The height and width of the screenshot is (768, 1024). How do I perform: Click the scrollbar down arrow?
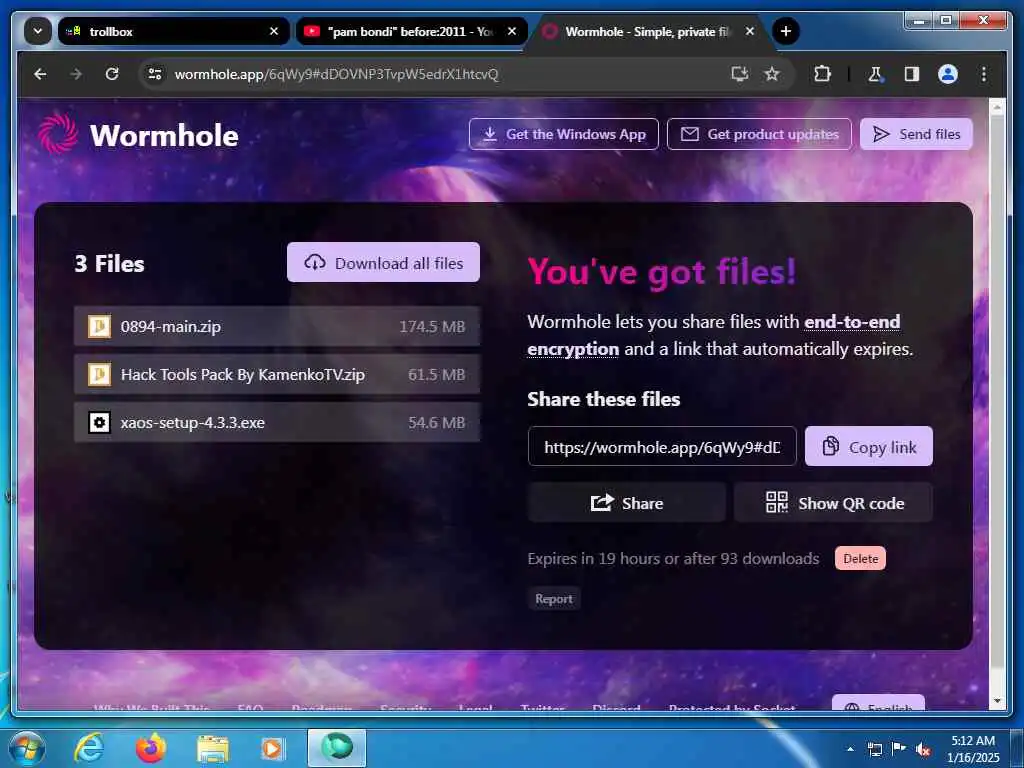[997, 701]
